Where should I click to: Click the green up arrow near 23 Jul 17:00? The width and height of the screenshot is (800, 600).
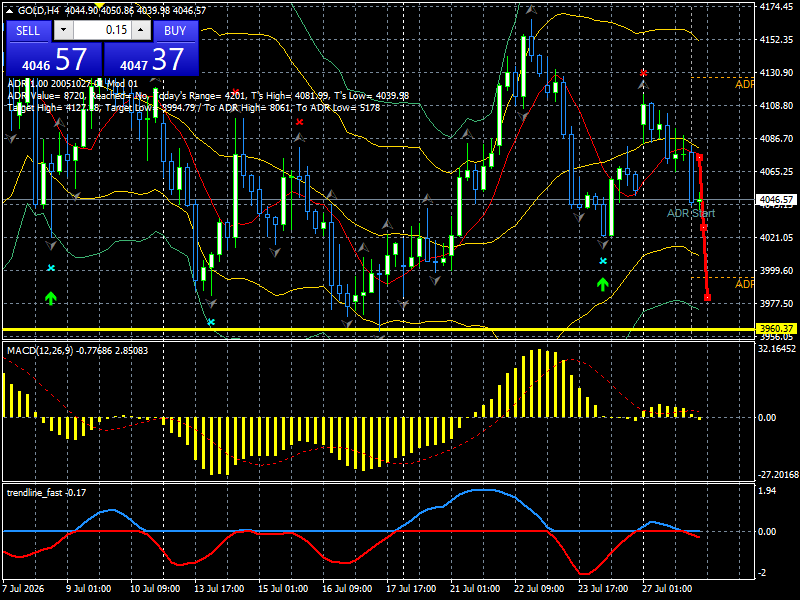coord(603,284)
